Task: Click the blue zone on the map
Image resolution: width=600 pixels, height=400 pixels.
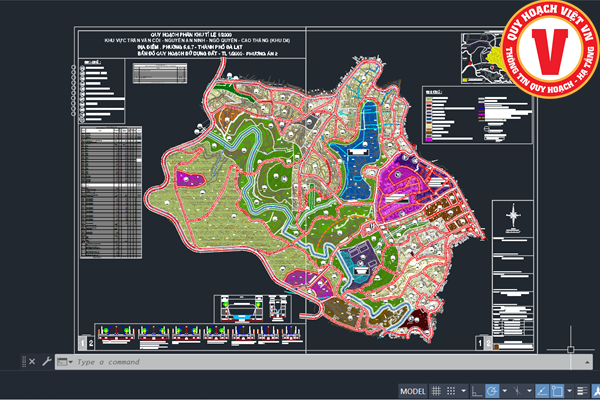Action: click(x=358, y=150)
